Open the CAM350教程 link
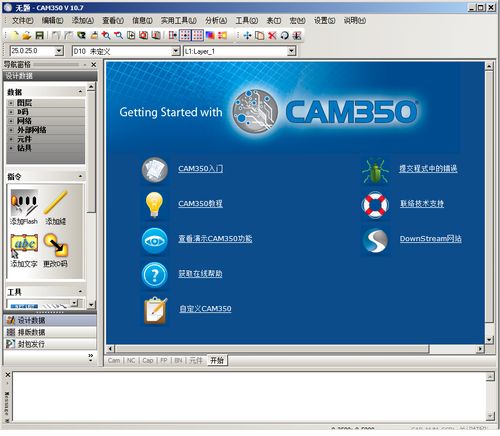Viewport: 500px width, 436px height. point(201,204)
